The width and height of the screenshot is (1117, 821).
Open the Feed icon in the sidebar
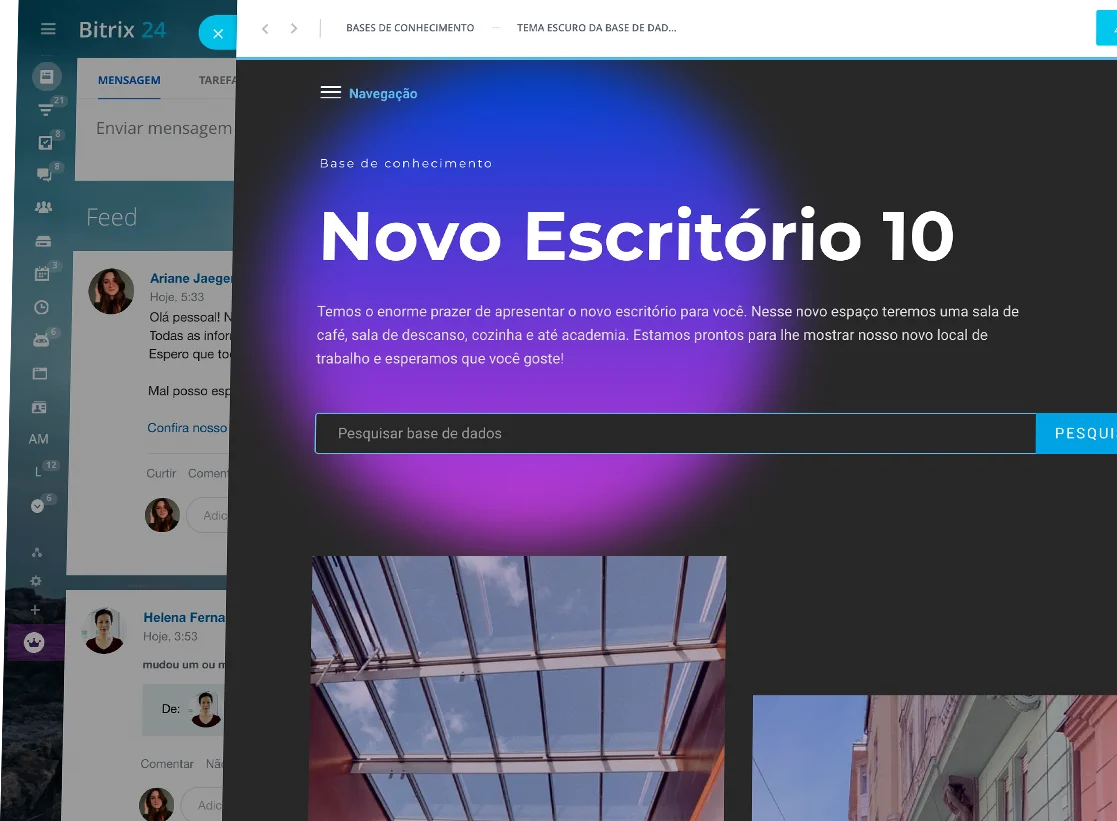pyautogui.click(x=46, y=76)
